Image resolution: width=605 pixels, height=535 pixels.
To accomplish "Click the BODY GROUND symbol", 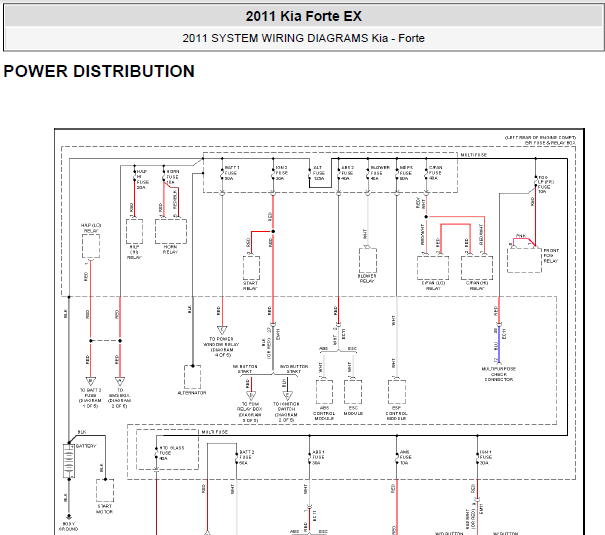I will click(x=69, y=516).
